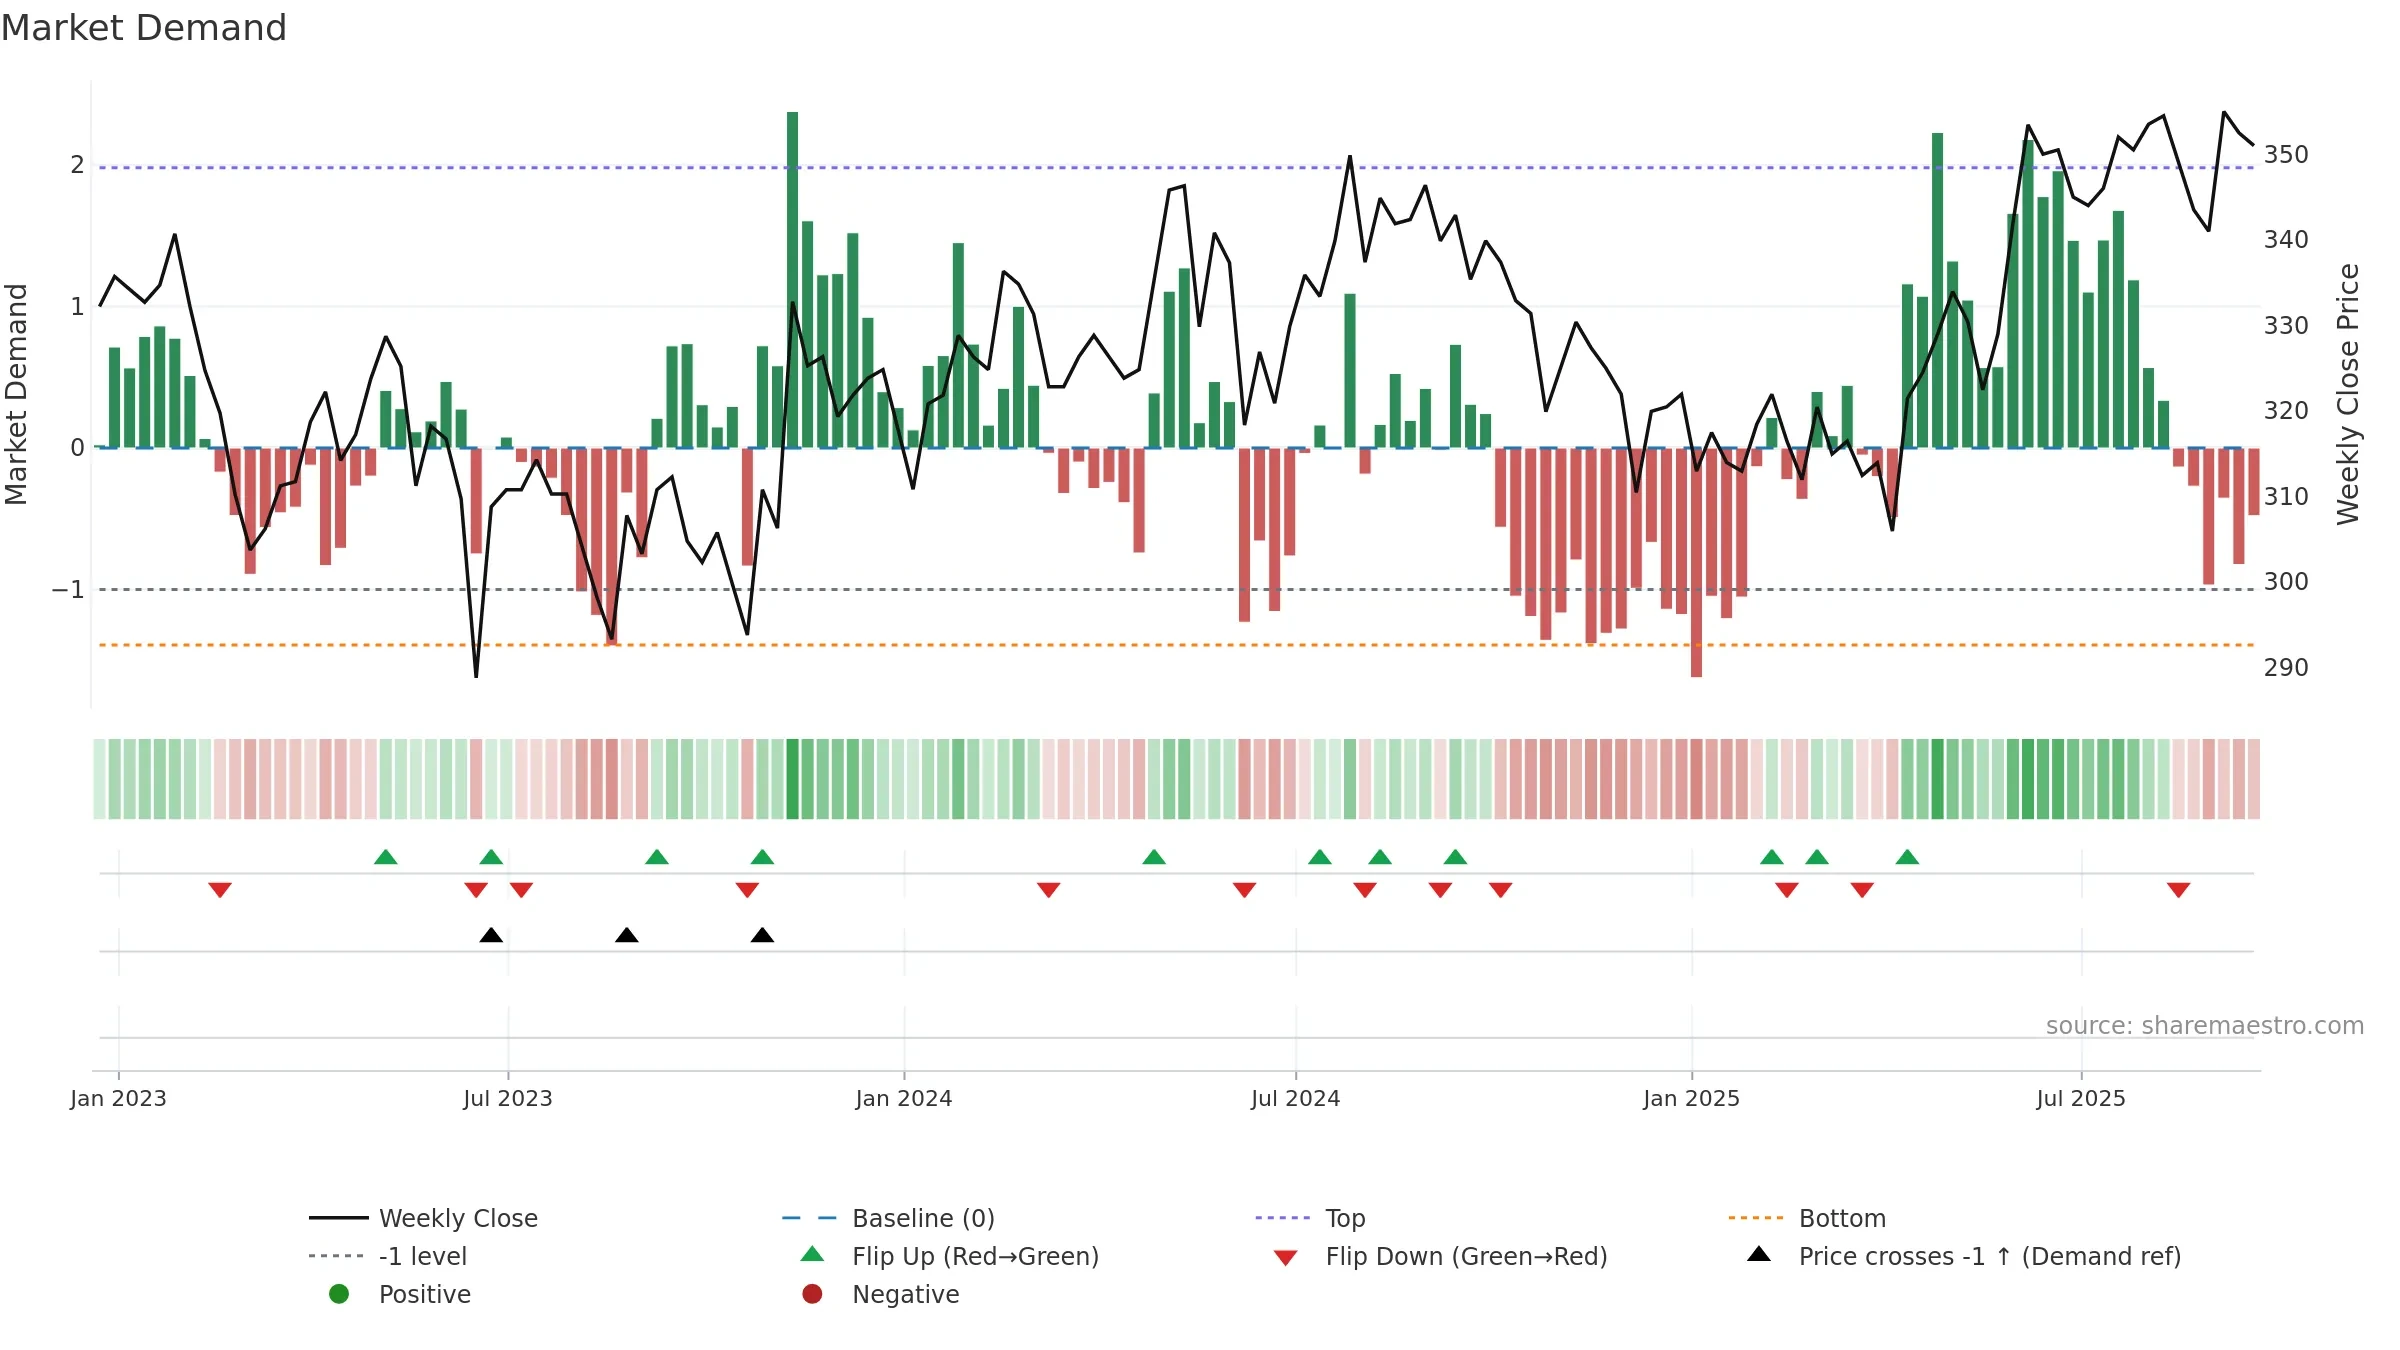Click the "Jan 2024" x-axis label

coord(903,1098)
